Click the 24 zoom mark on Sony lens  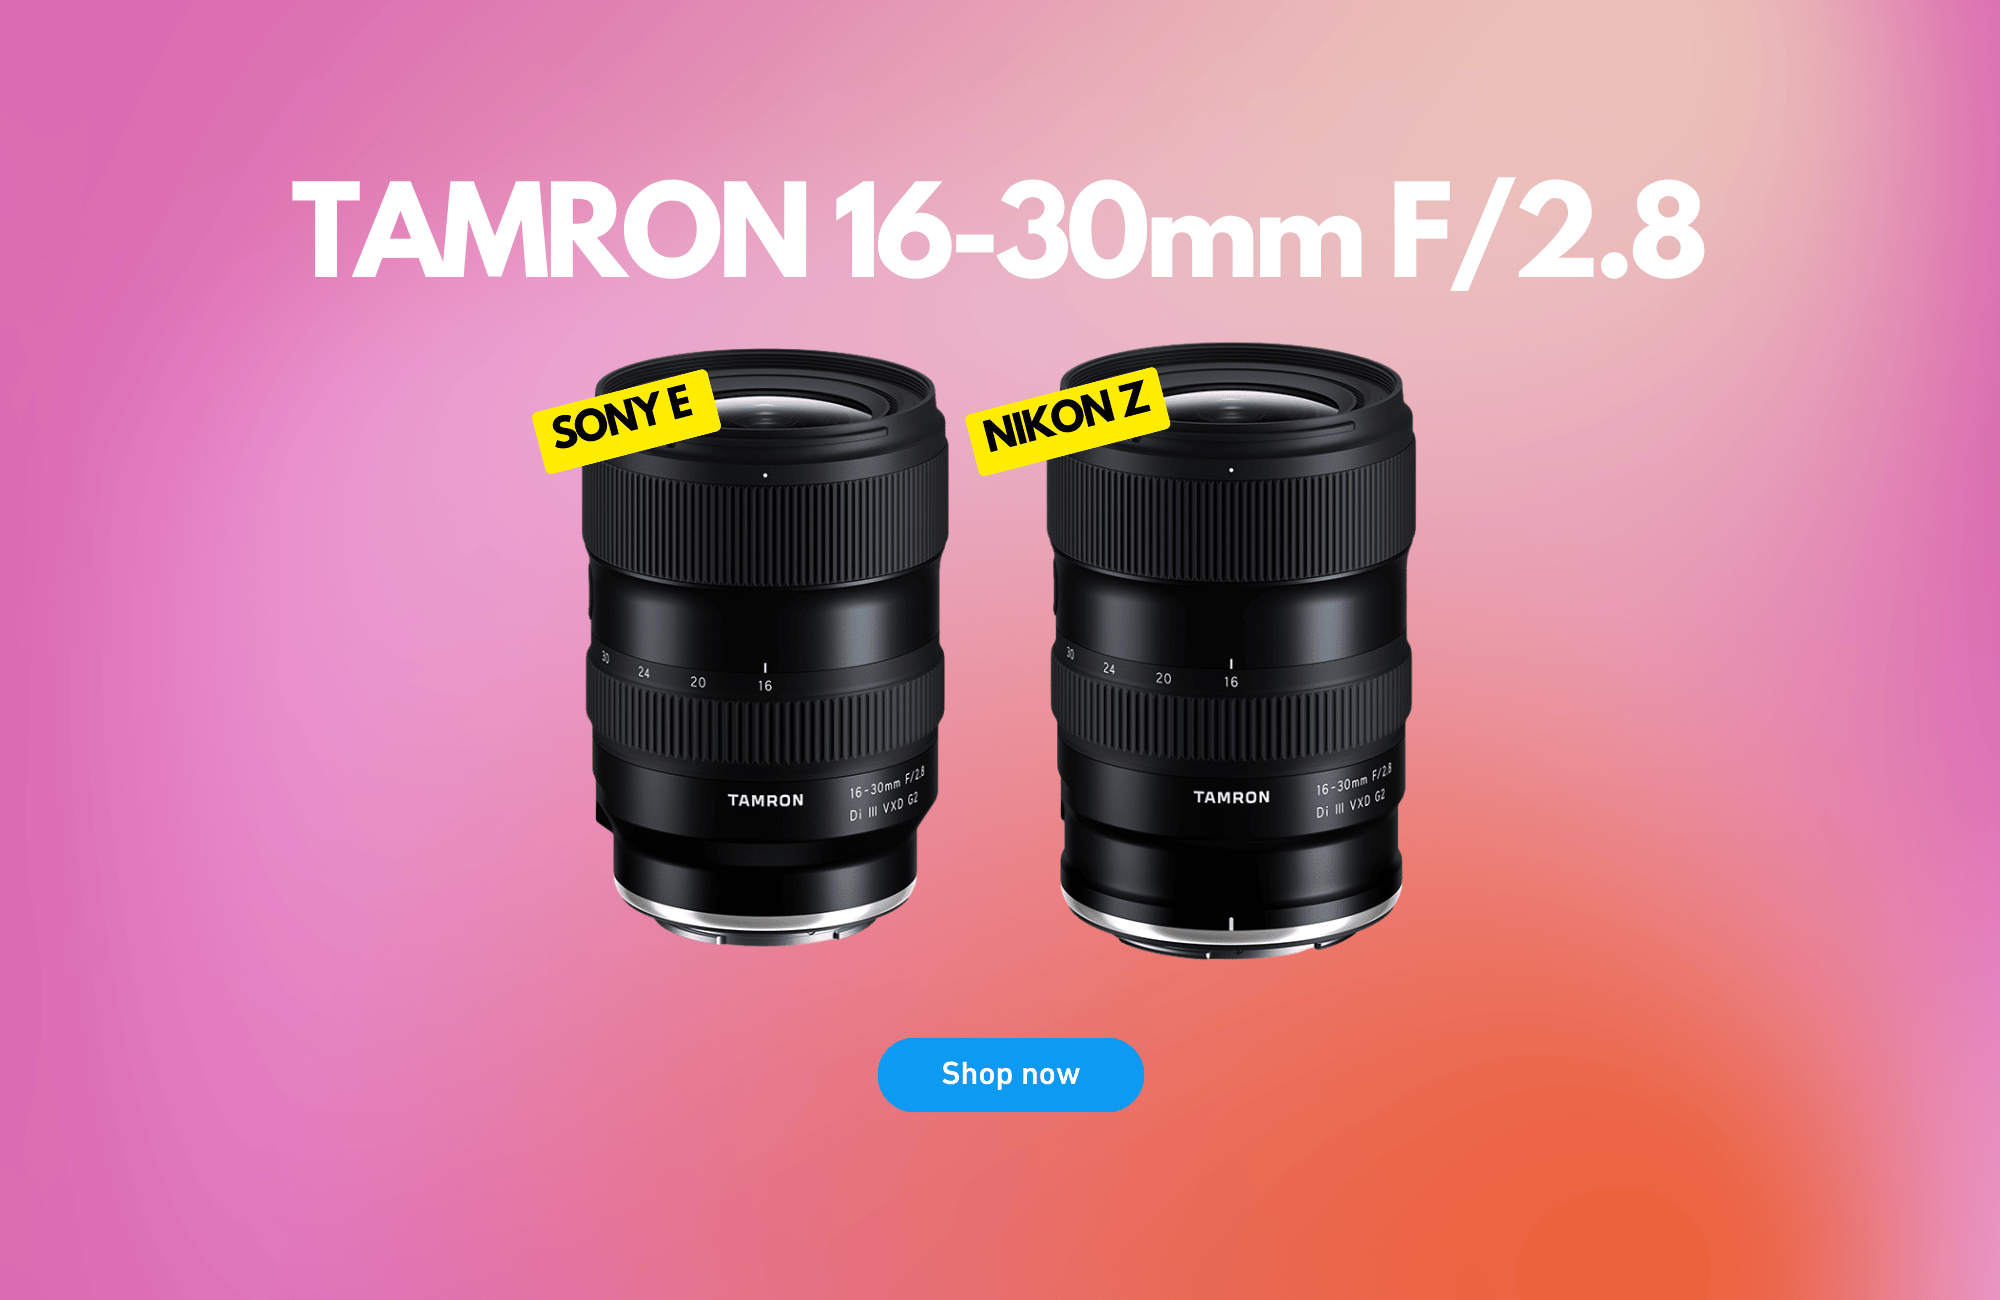click(644, 673)
